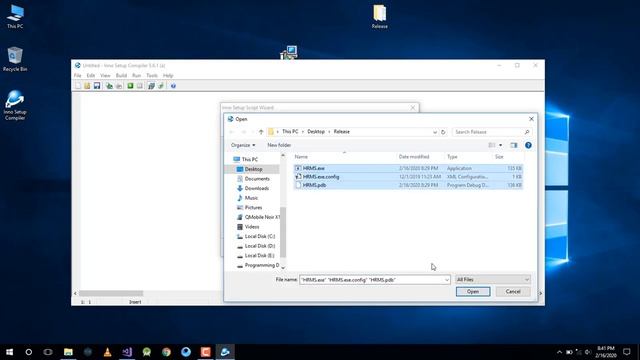Click the New folder button
640x360 pixels.
[x=279, y=145]
